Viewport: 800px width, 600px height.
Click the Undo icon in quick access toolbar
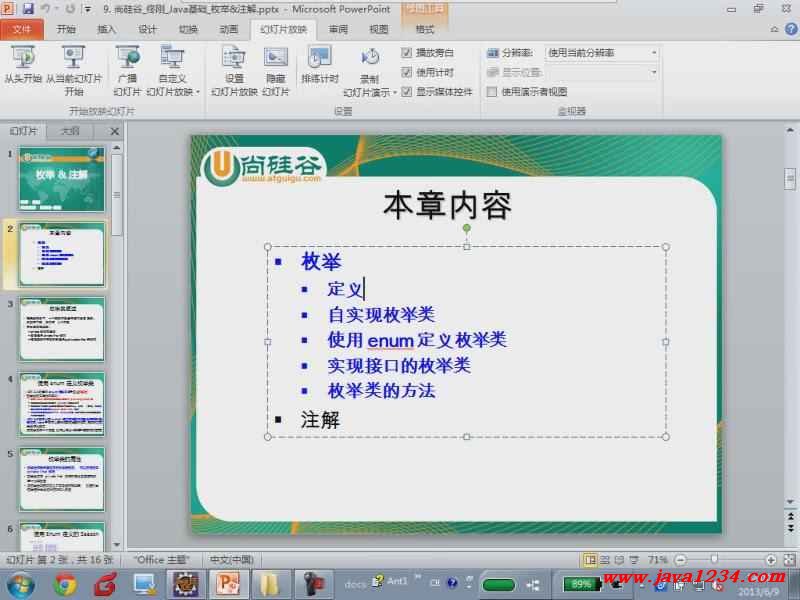[45, 9]
